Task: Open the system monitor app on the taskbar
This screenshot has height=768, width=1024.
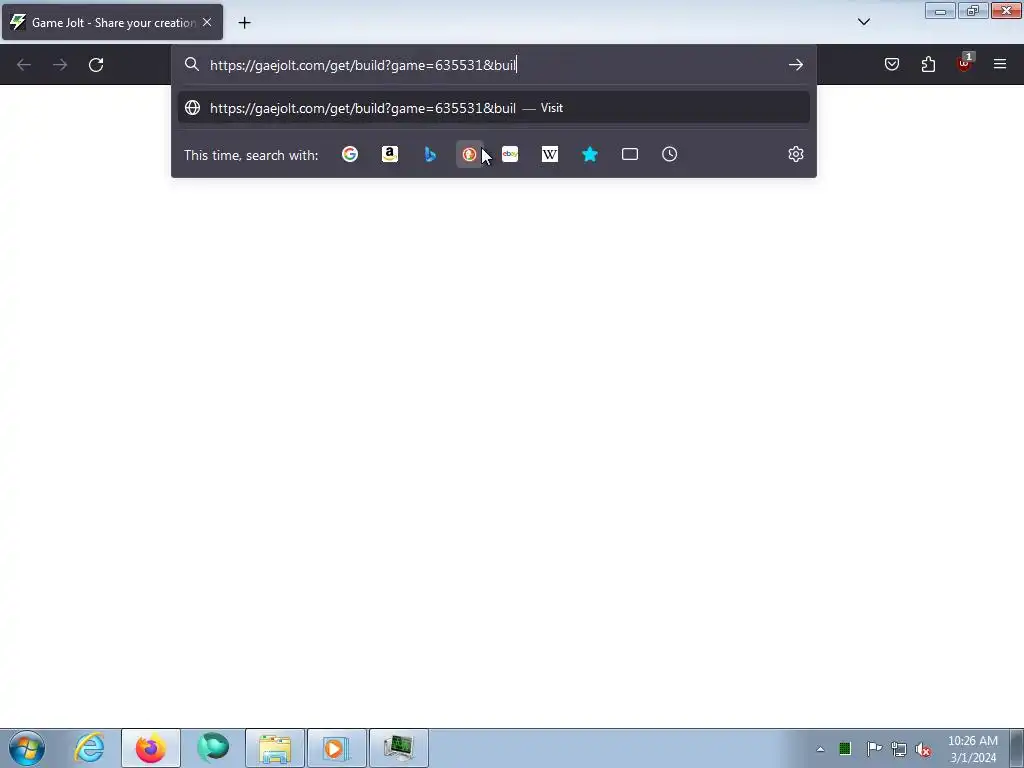Action: [x=399, y=748]
